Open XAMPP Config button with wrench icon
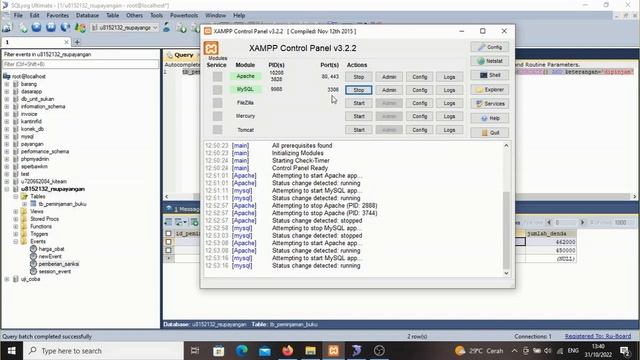640x360 pixels. coord(489,47)
